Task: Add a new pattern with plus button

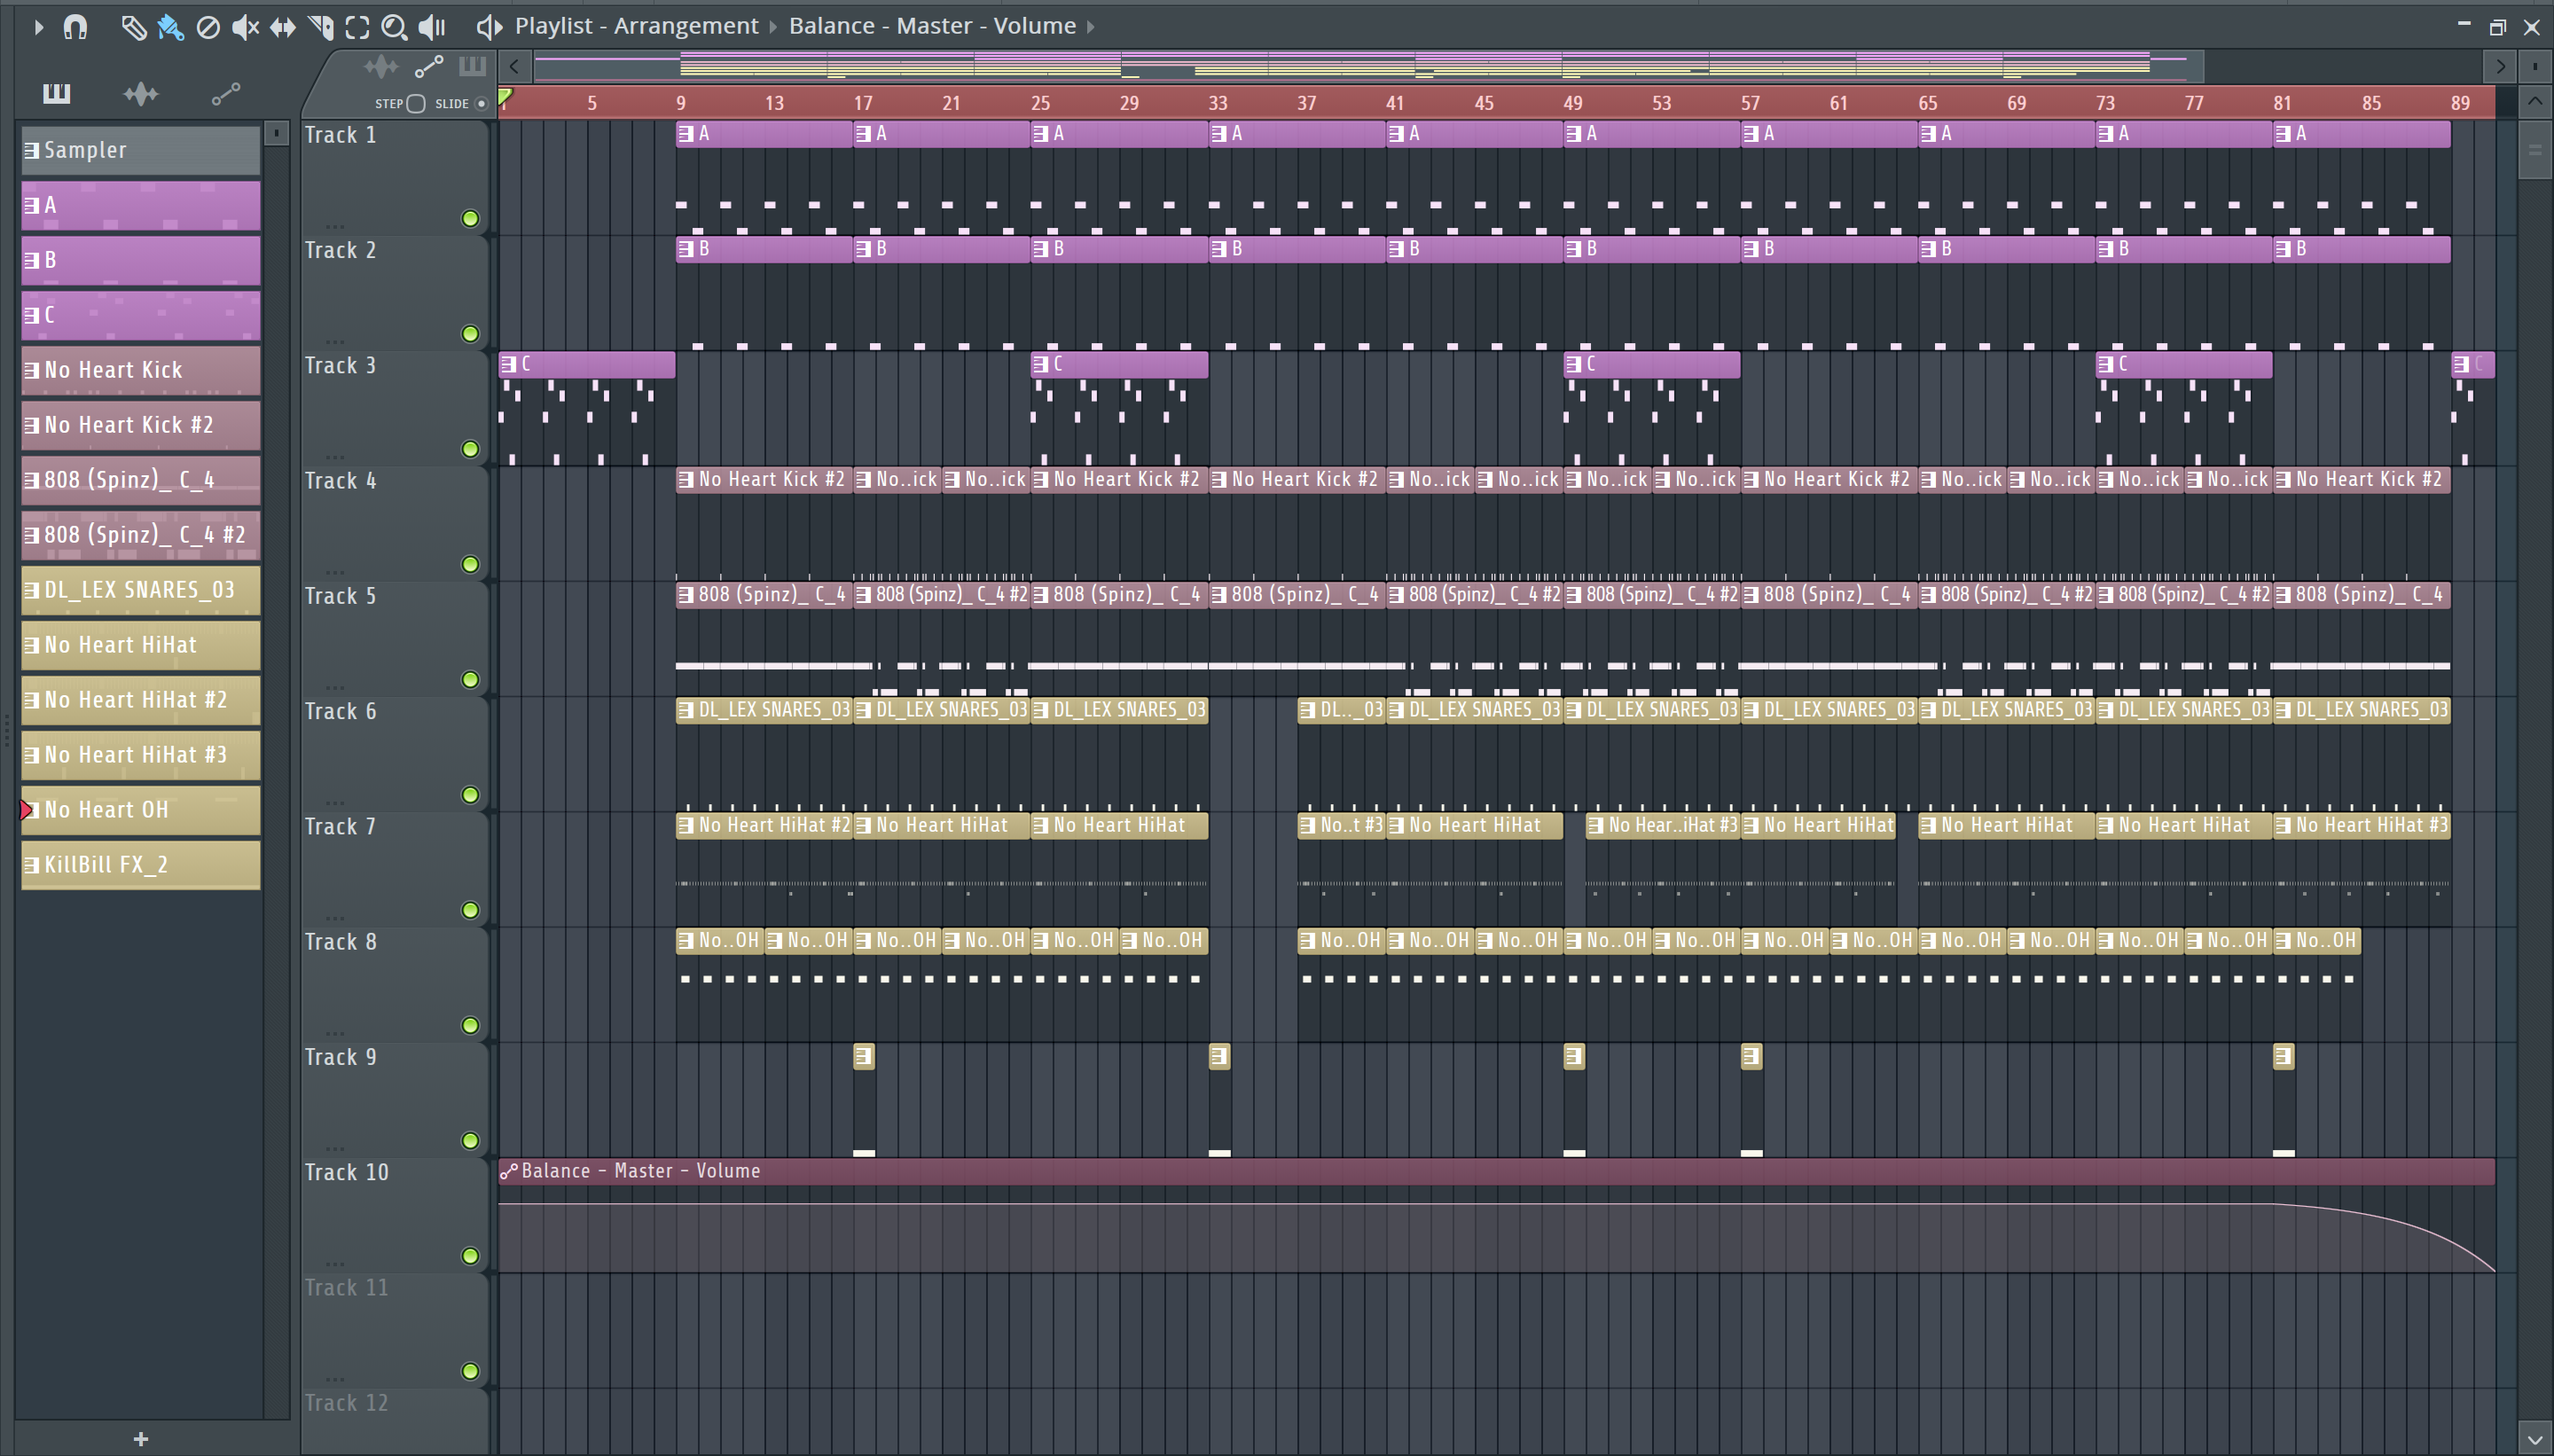Action: coord(141,1439)
